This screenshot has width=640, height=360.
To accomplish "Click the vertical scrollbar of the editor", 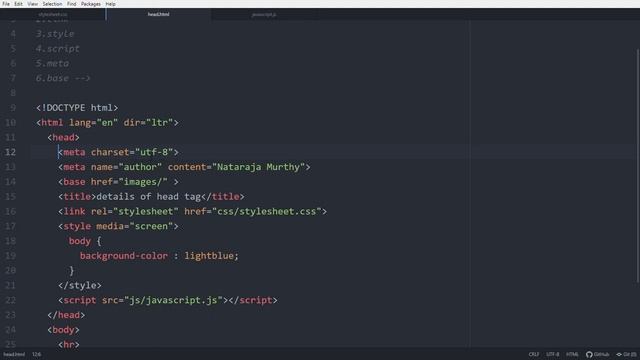I will click(x=638, y=165).
